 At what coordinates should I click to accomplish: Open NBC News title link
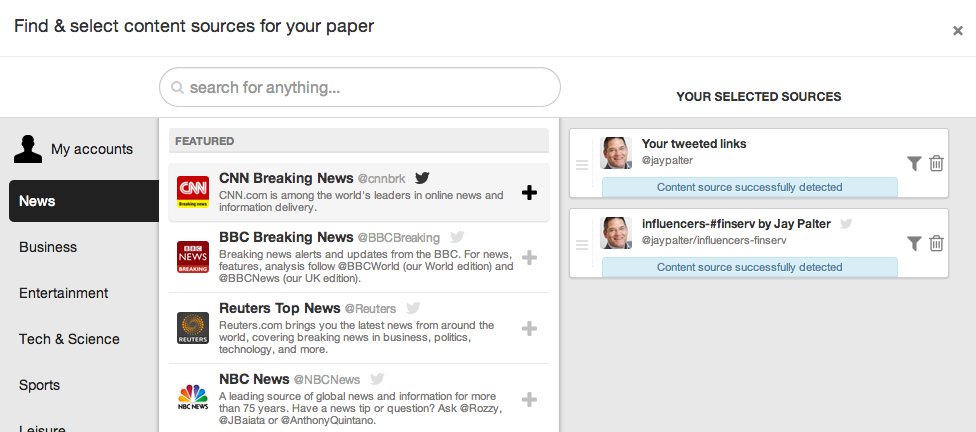(x=254, y=379)
